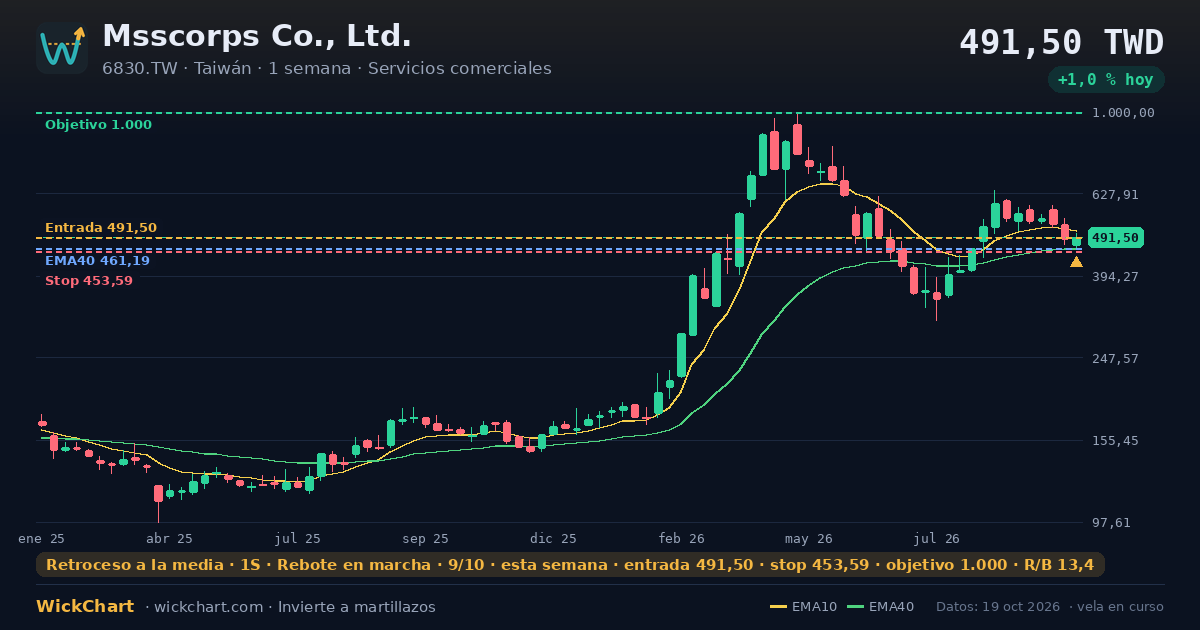Click the 6830.TW subtitle line

point(327,69)
